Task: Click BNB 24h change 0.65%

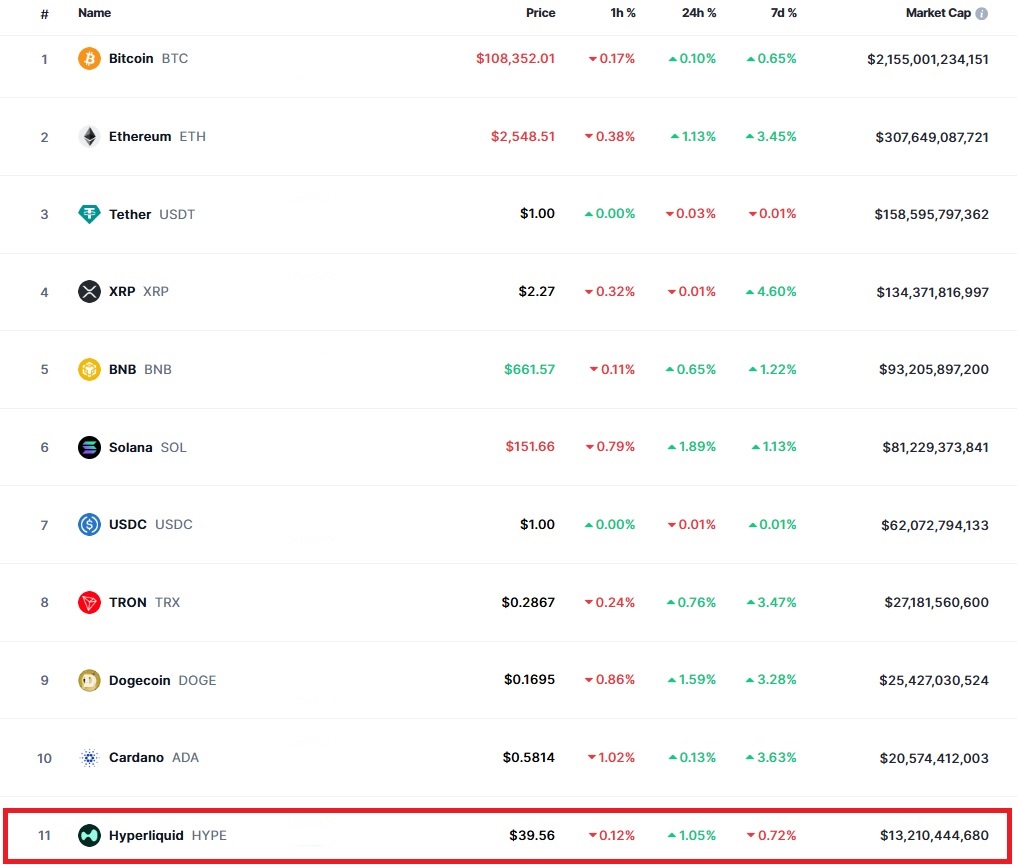Action: (691, 369)
